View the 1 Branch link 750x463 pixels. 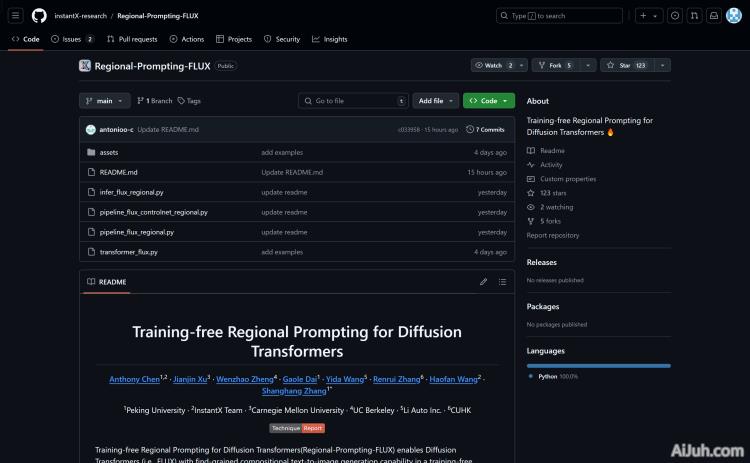[154, 101]
